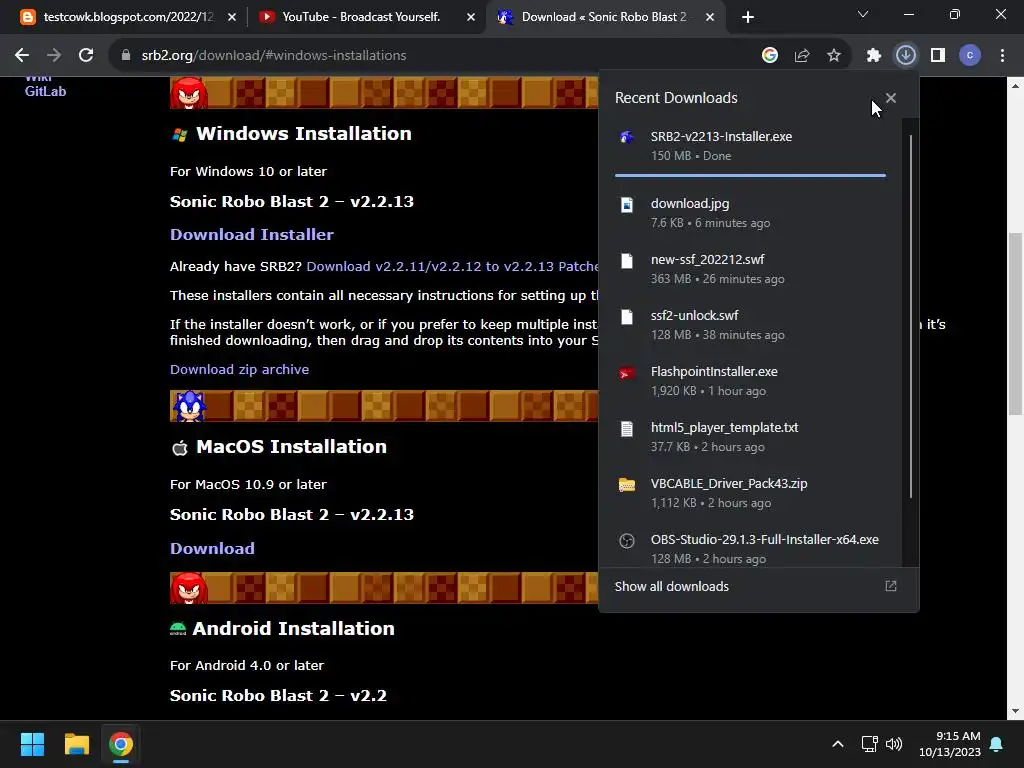
Task: Open html5_player_template.txt download entry
Action: coord(750,438)
